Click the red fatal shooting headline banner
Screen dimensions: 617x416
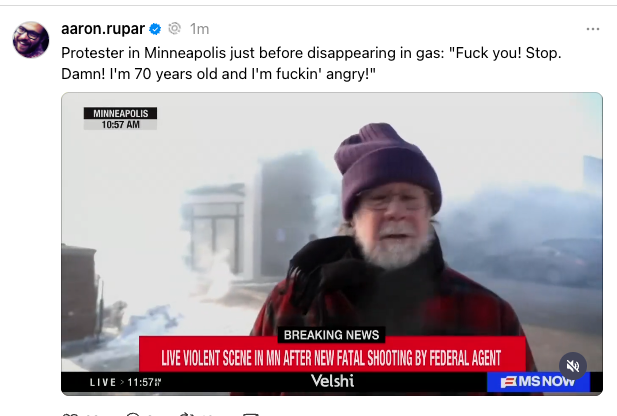(332, 357)
